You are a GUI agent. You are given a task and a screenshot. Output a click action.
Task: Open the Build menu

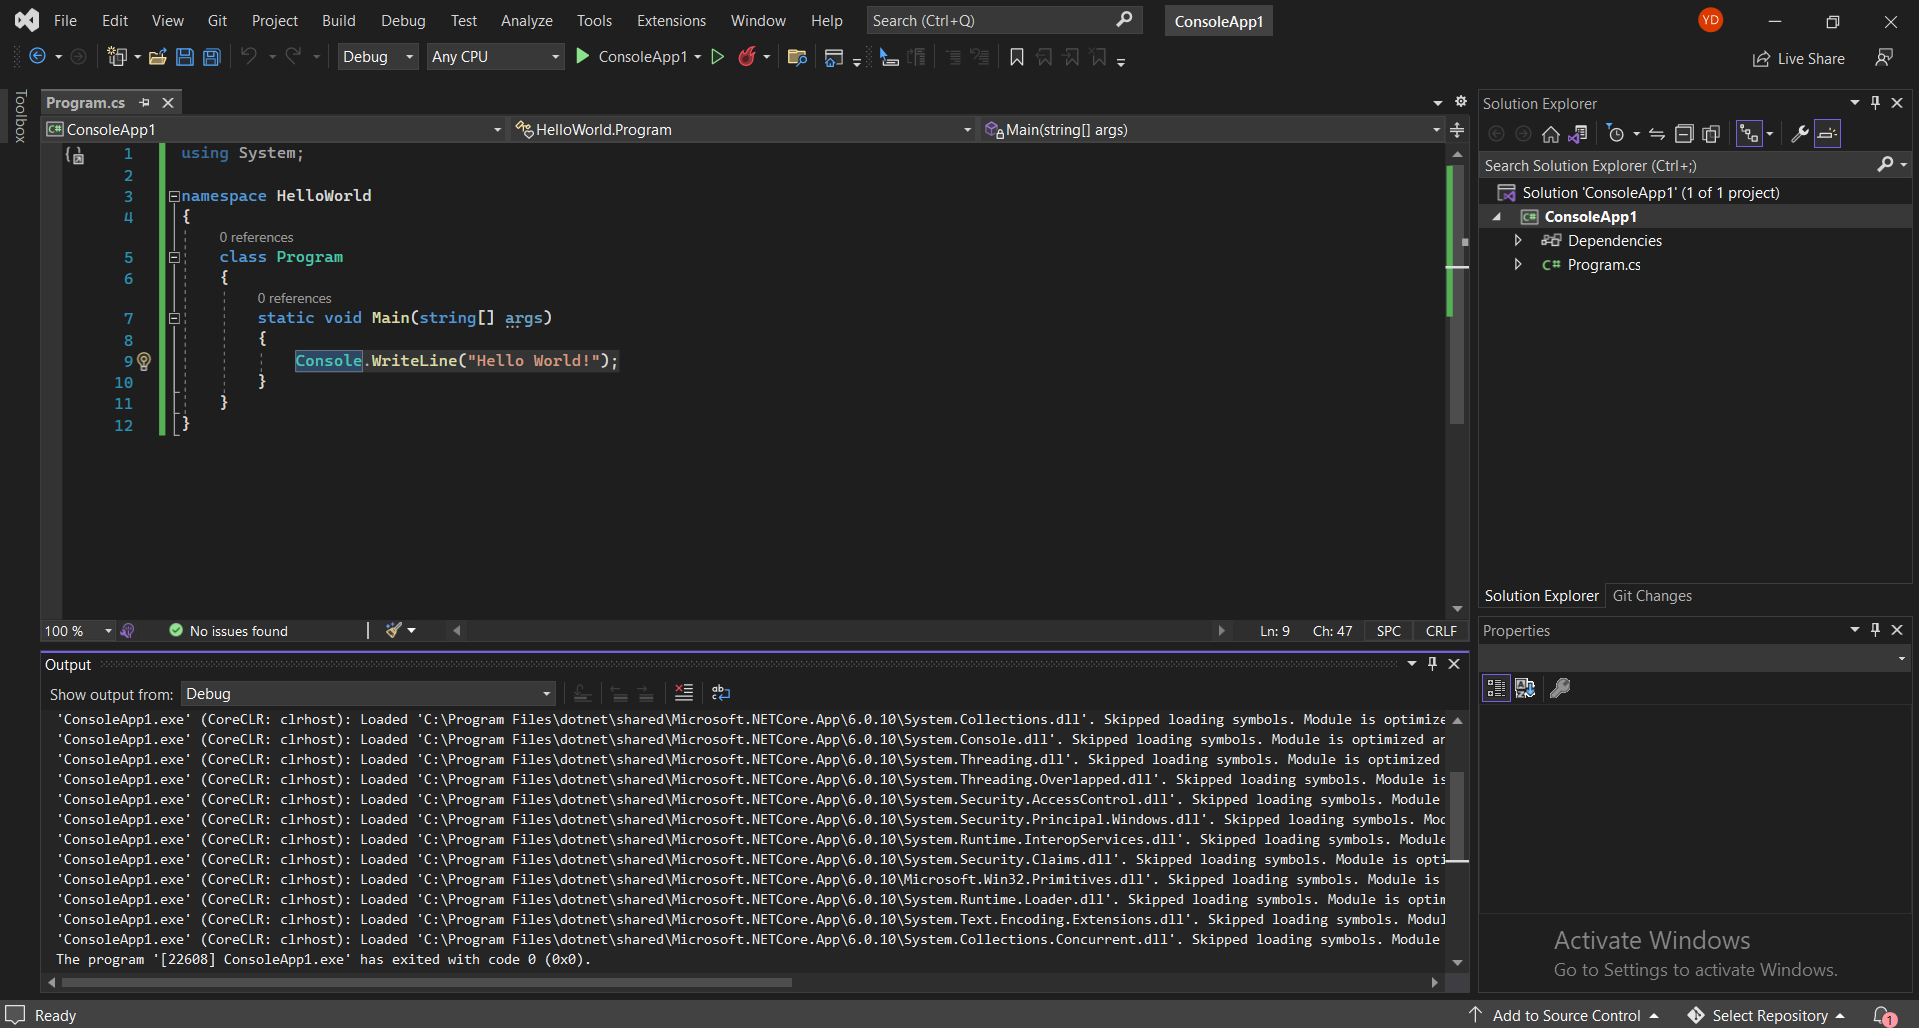coord(339,21)
